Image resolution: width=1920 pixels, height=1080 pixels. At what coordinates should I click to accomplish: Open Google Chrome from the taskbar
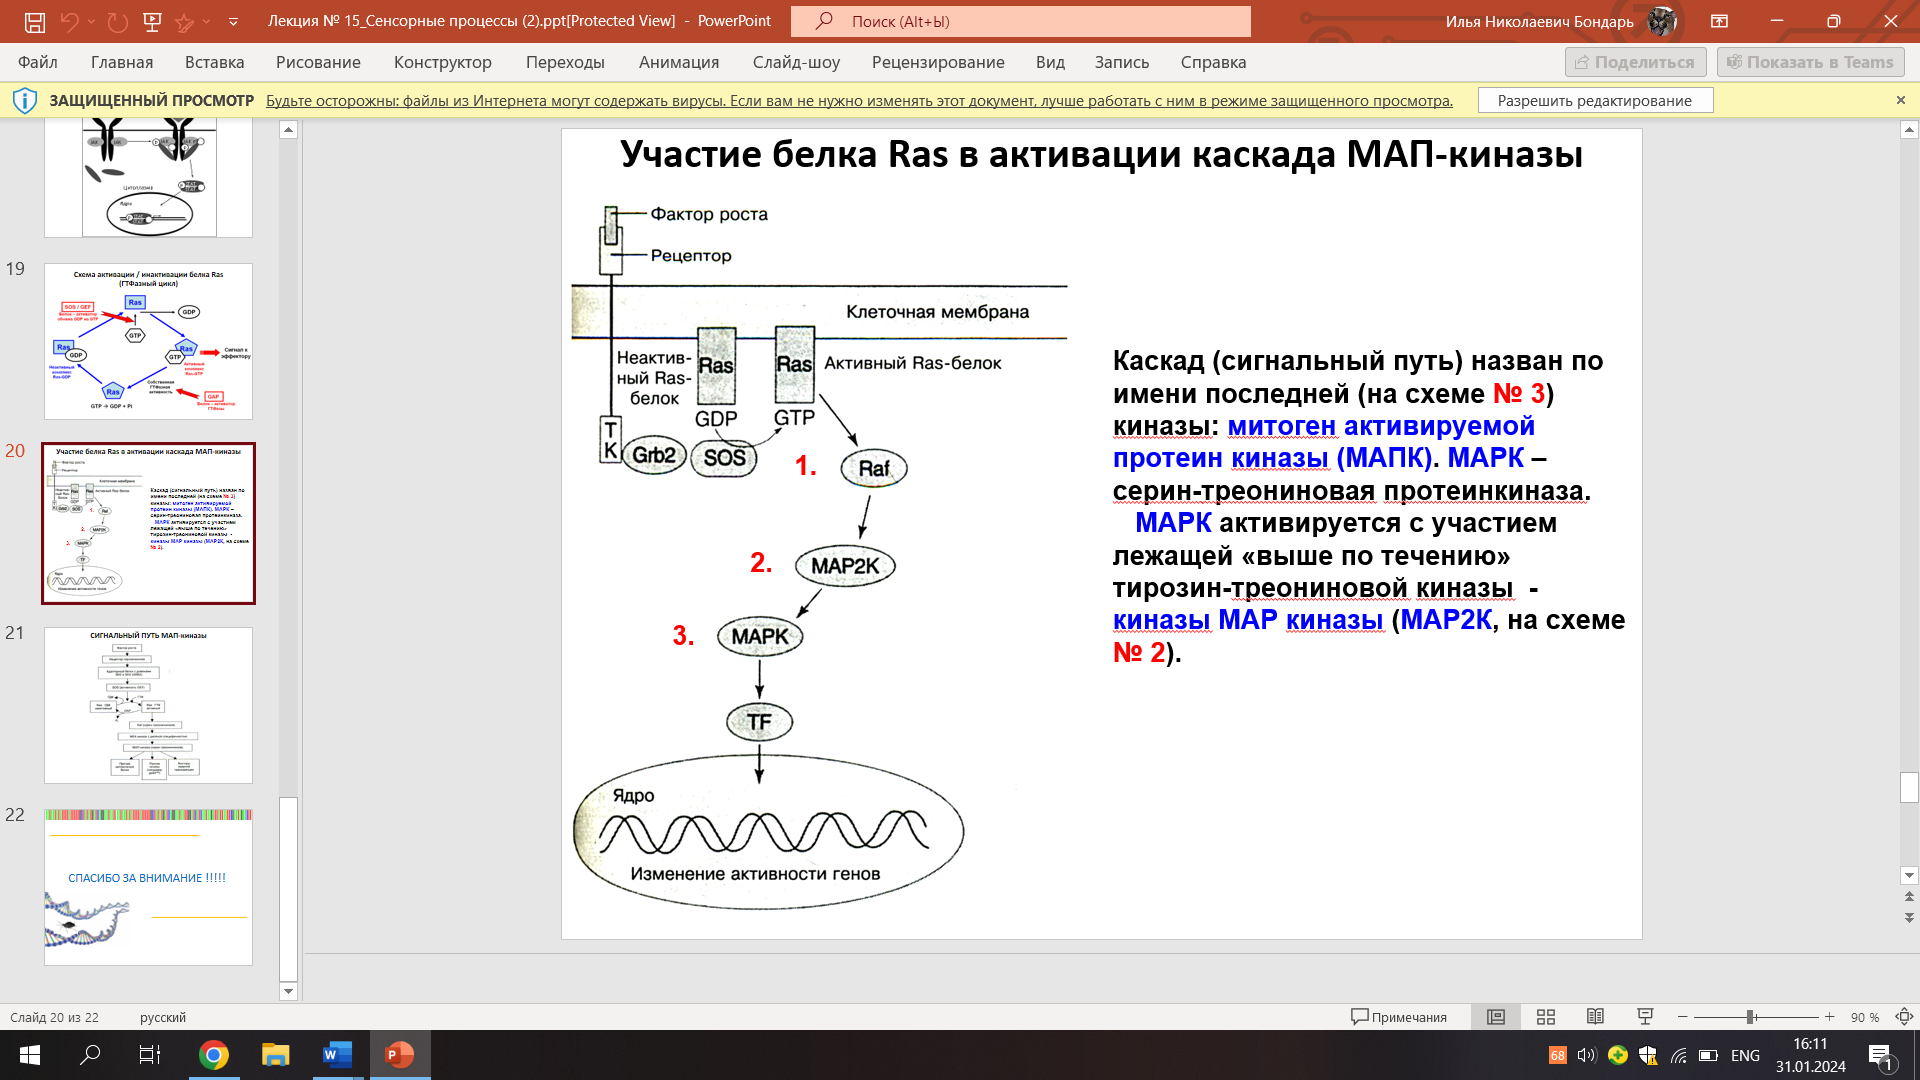[213, 1055]
